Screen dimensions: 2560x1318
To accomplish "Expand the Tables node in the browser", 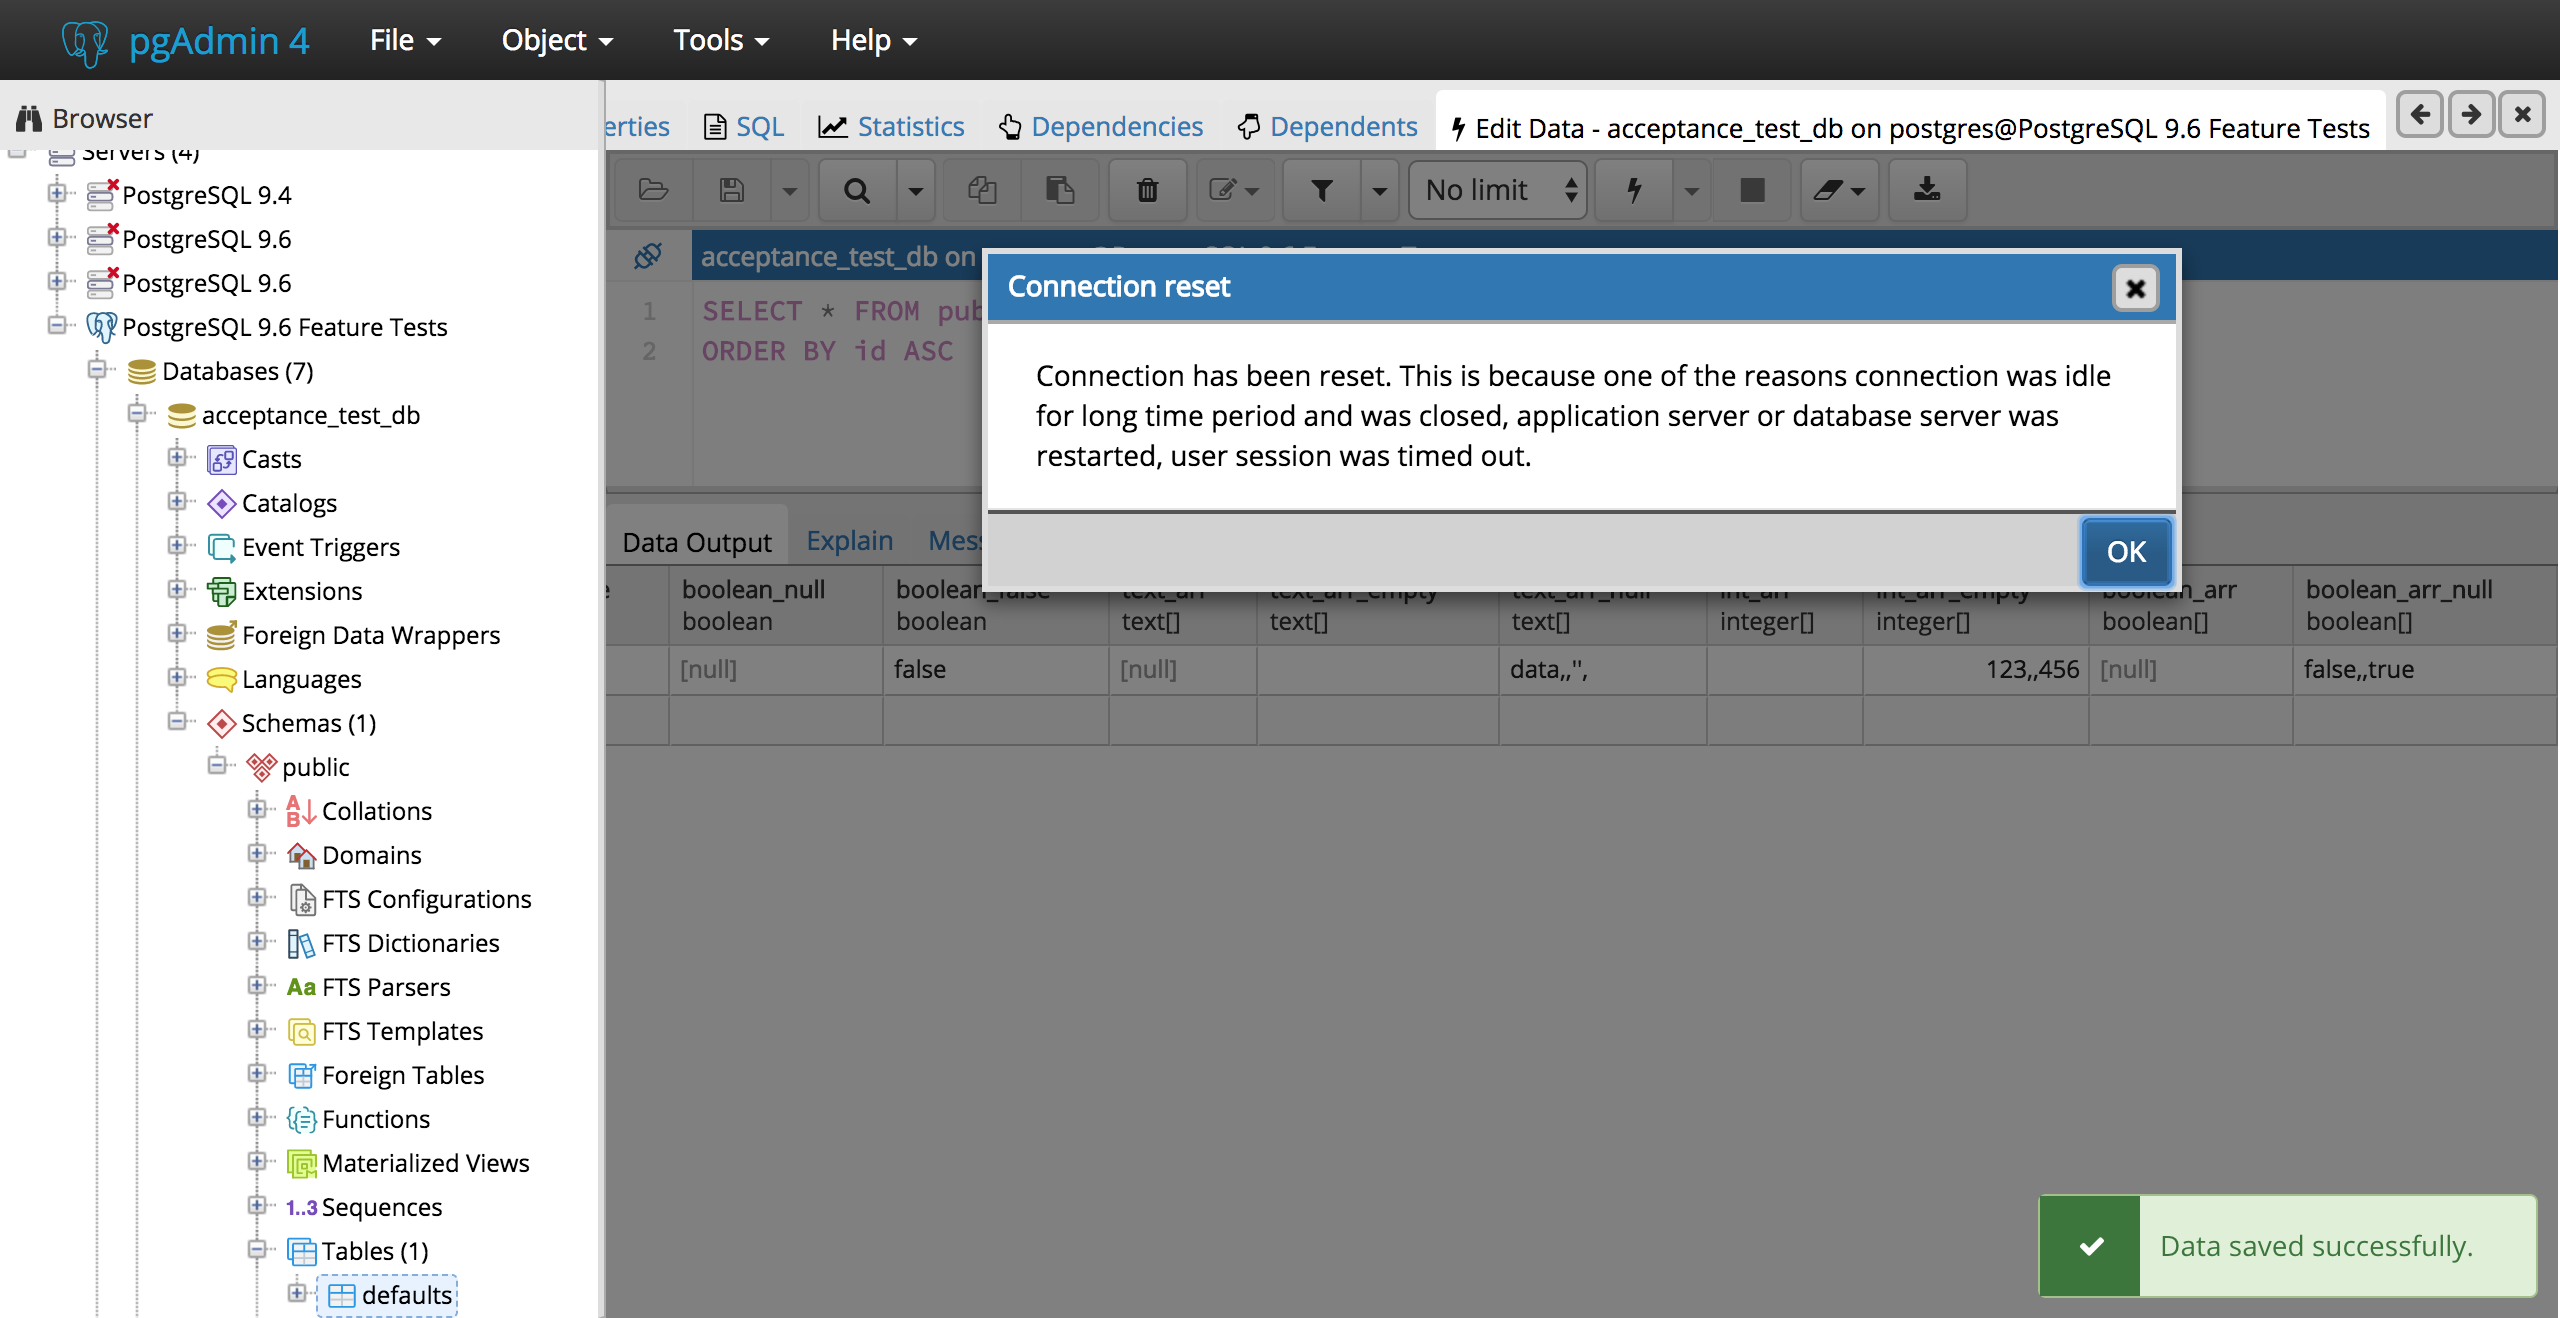I will tap(258, 1251).
